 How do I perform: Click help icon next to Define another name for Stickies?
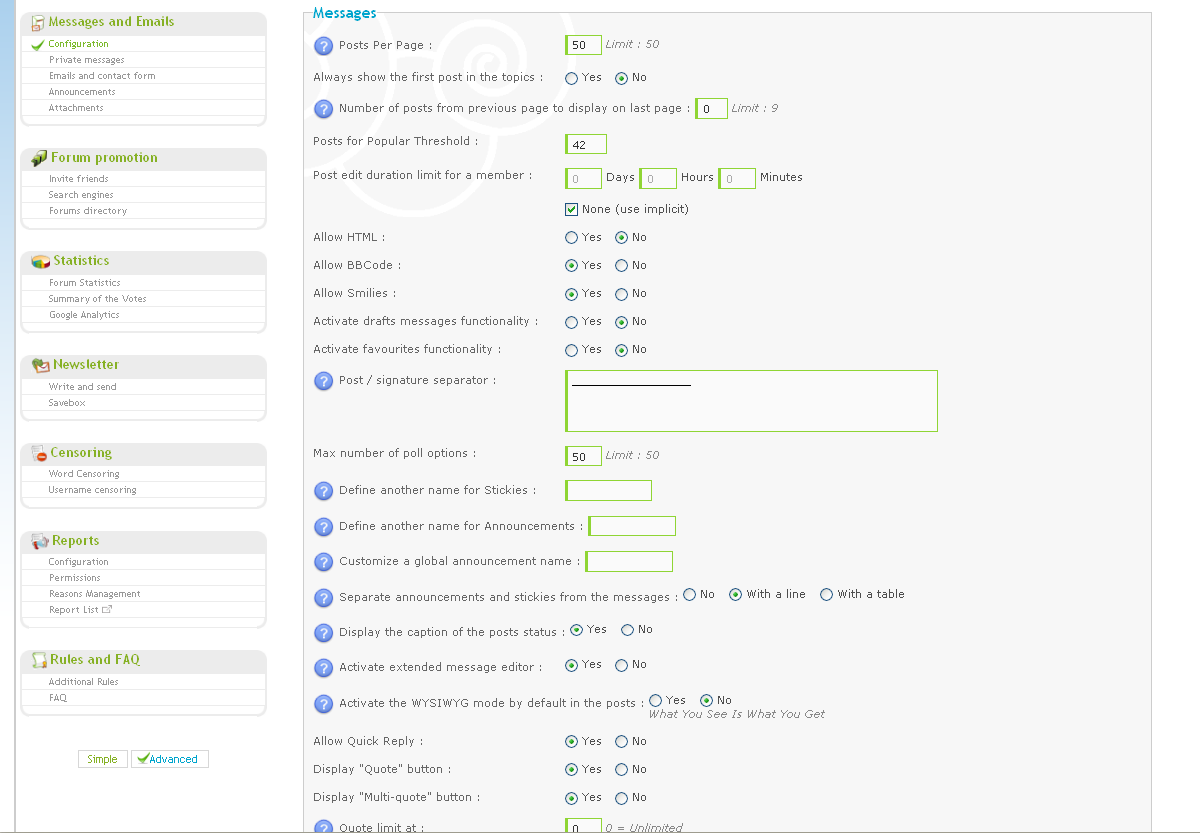pos(323,491)
